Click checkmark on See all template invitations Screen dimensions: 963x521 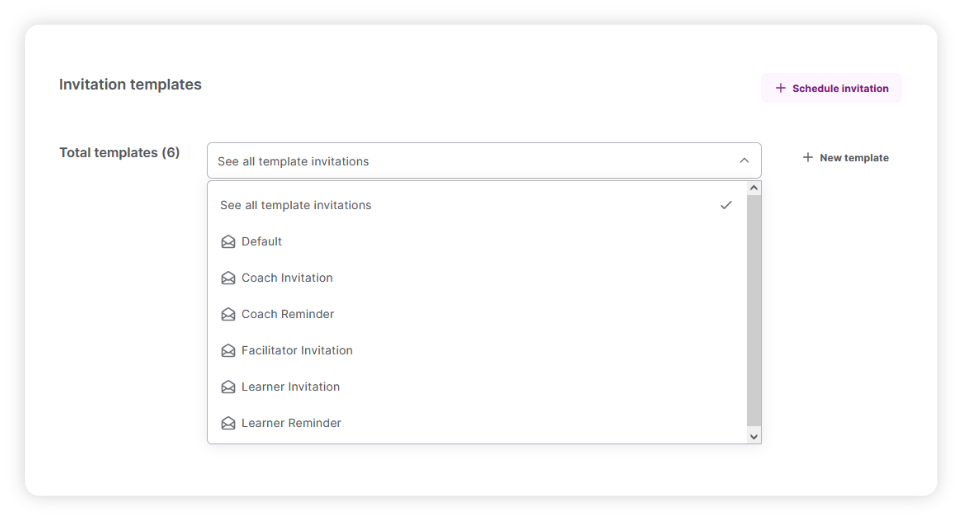(x=726, y=205)
